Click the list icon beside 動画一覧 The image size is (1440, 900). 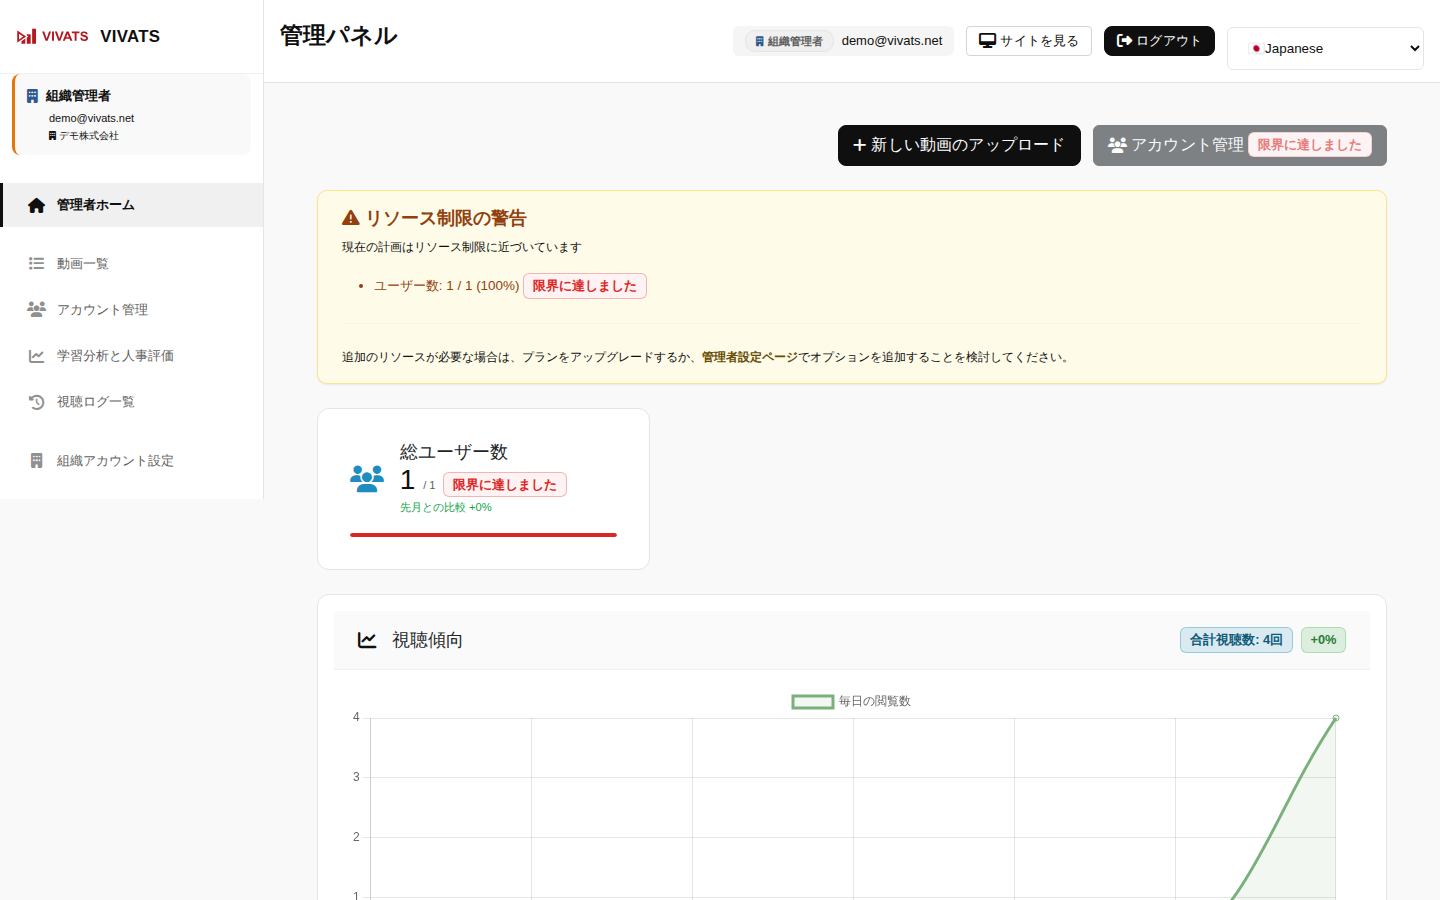(37, 264)
